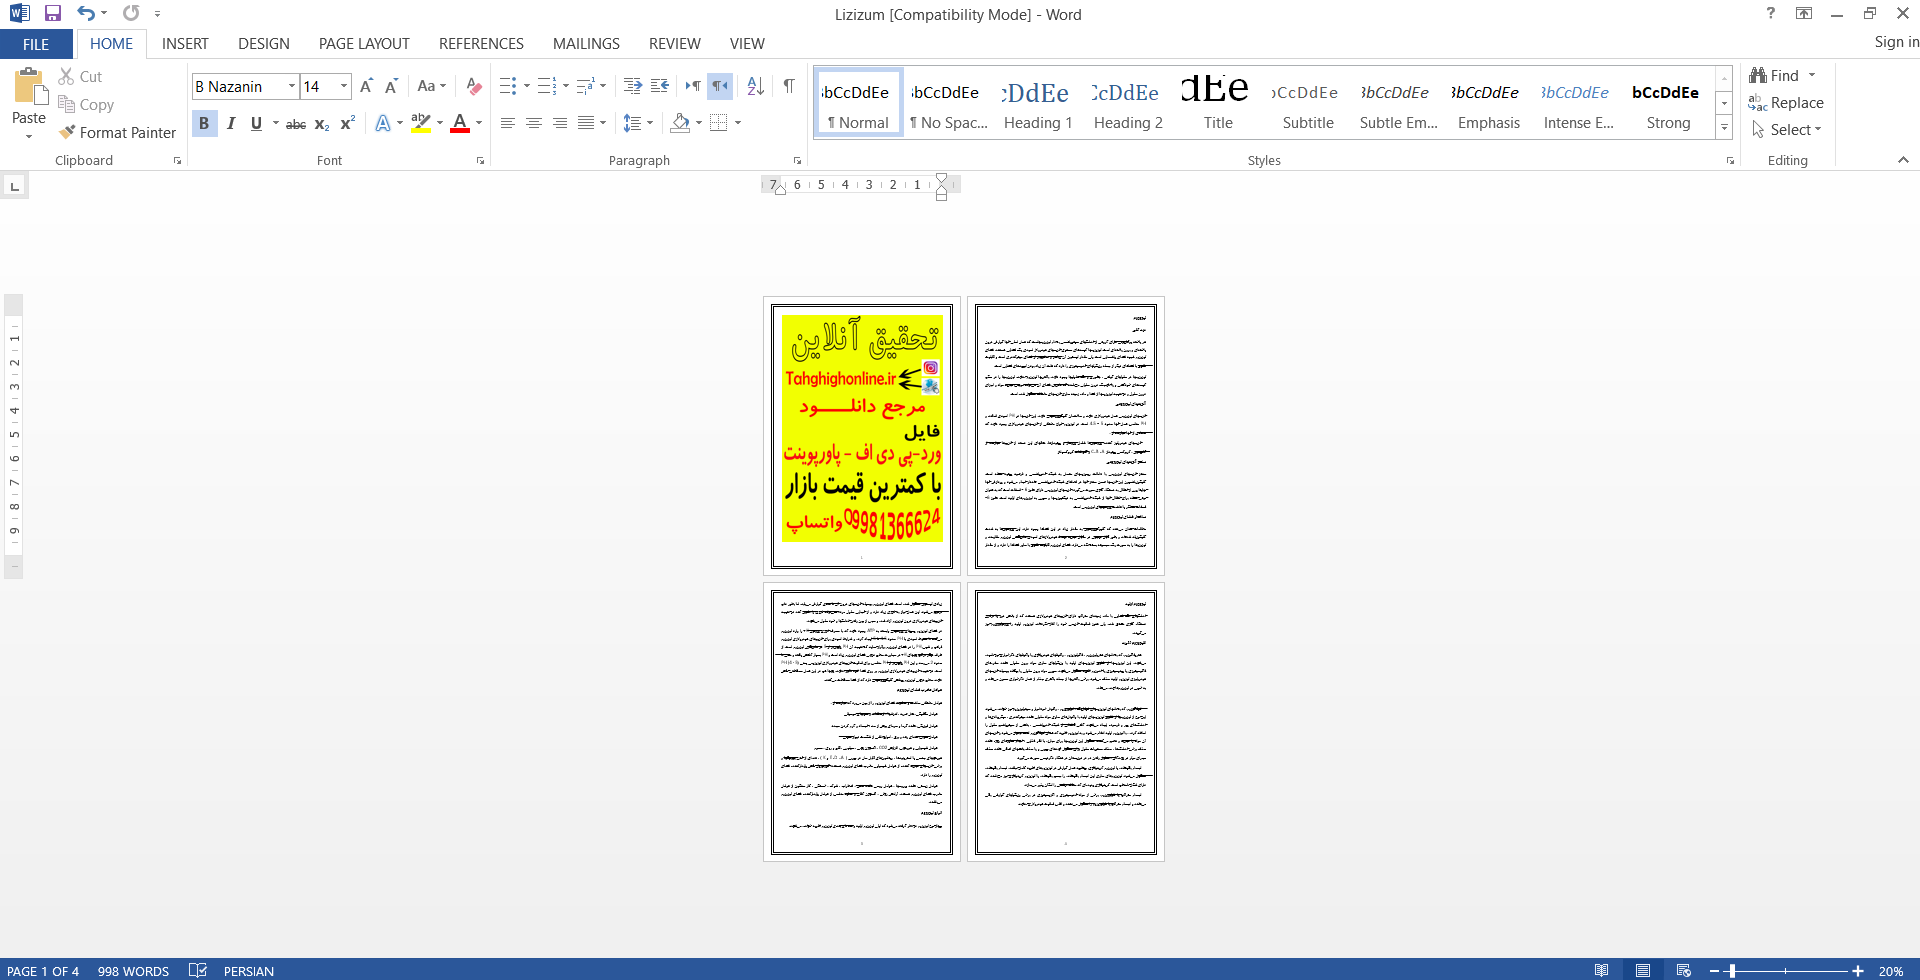Align text to the left
This screenshot has width=1920, height=980.
coord(508,123)
